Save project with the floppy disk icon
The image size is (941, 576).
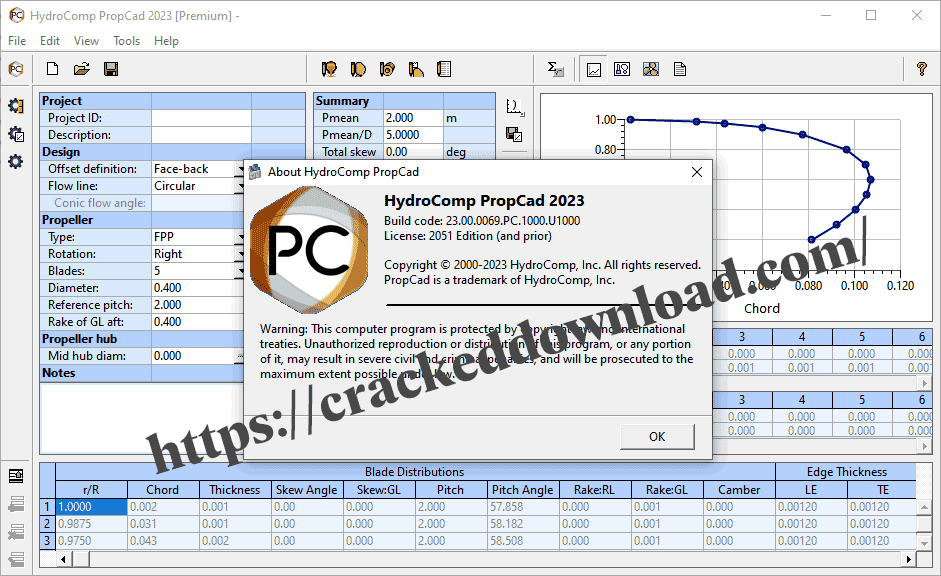pos(111,69)
